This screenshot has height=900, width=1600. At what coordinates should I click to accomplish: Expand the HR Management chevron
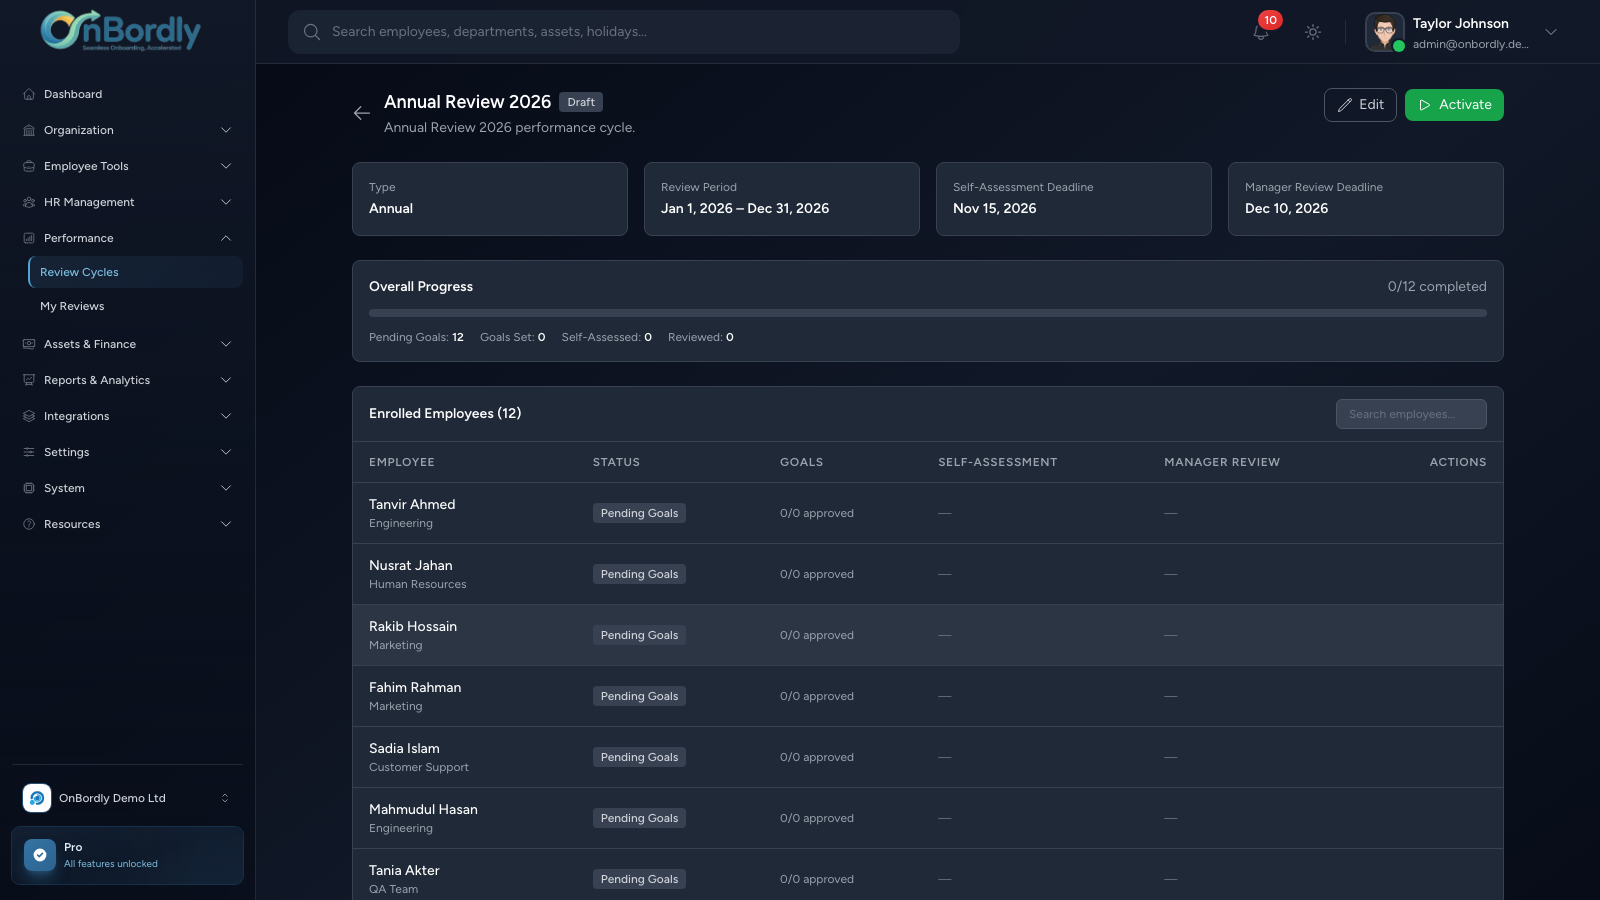pyautogui.click(x=226, y=202)
